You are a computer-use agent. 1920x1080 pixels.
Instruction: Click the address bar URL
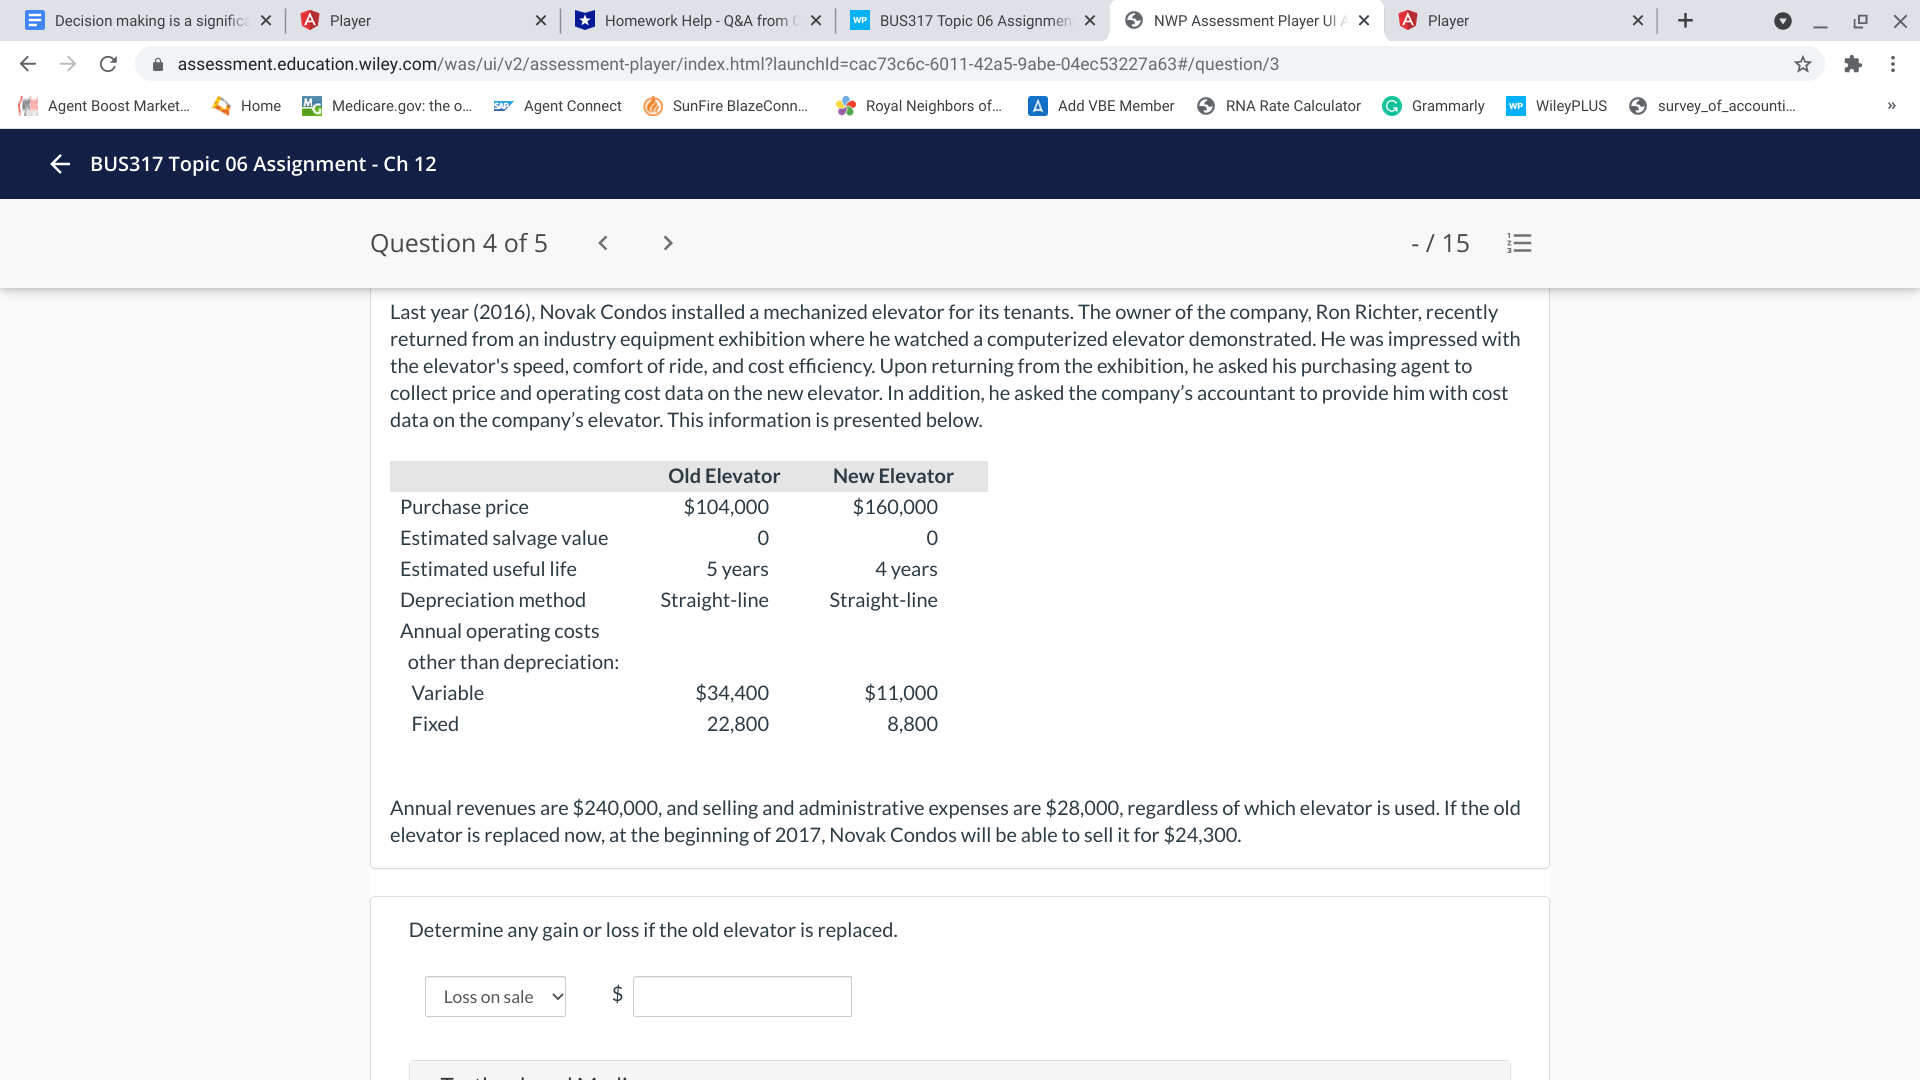728,64
